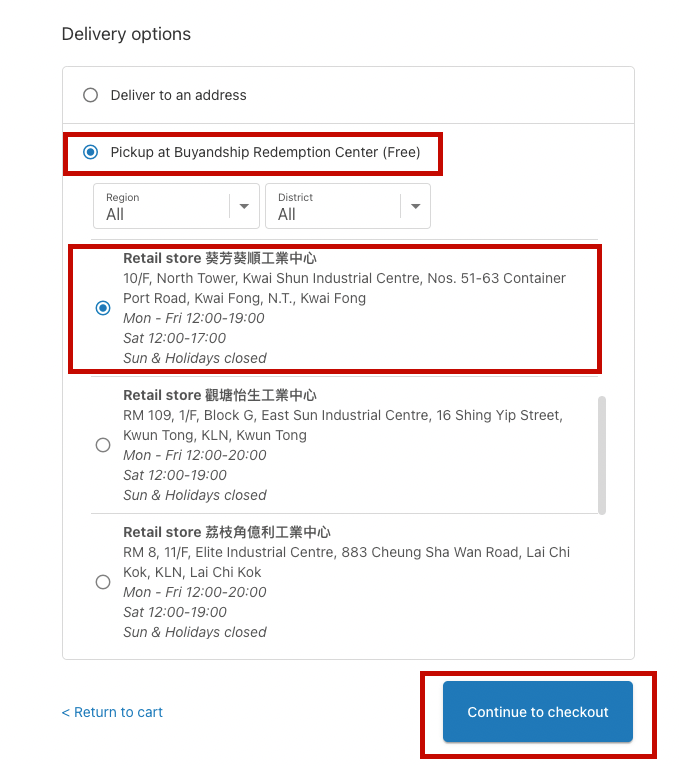Follow the Return to cart link
Screen dimensions: 679x766
click(x=112, y=713)
